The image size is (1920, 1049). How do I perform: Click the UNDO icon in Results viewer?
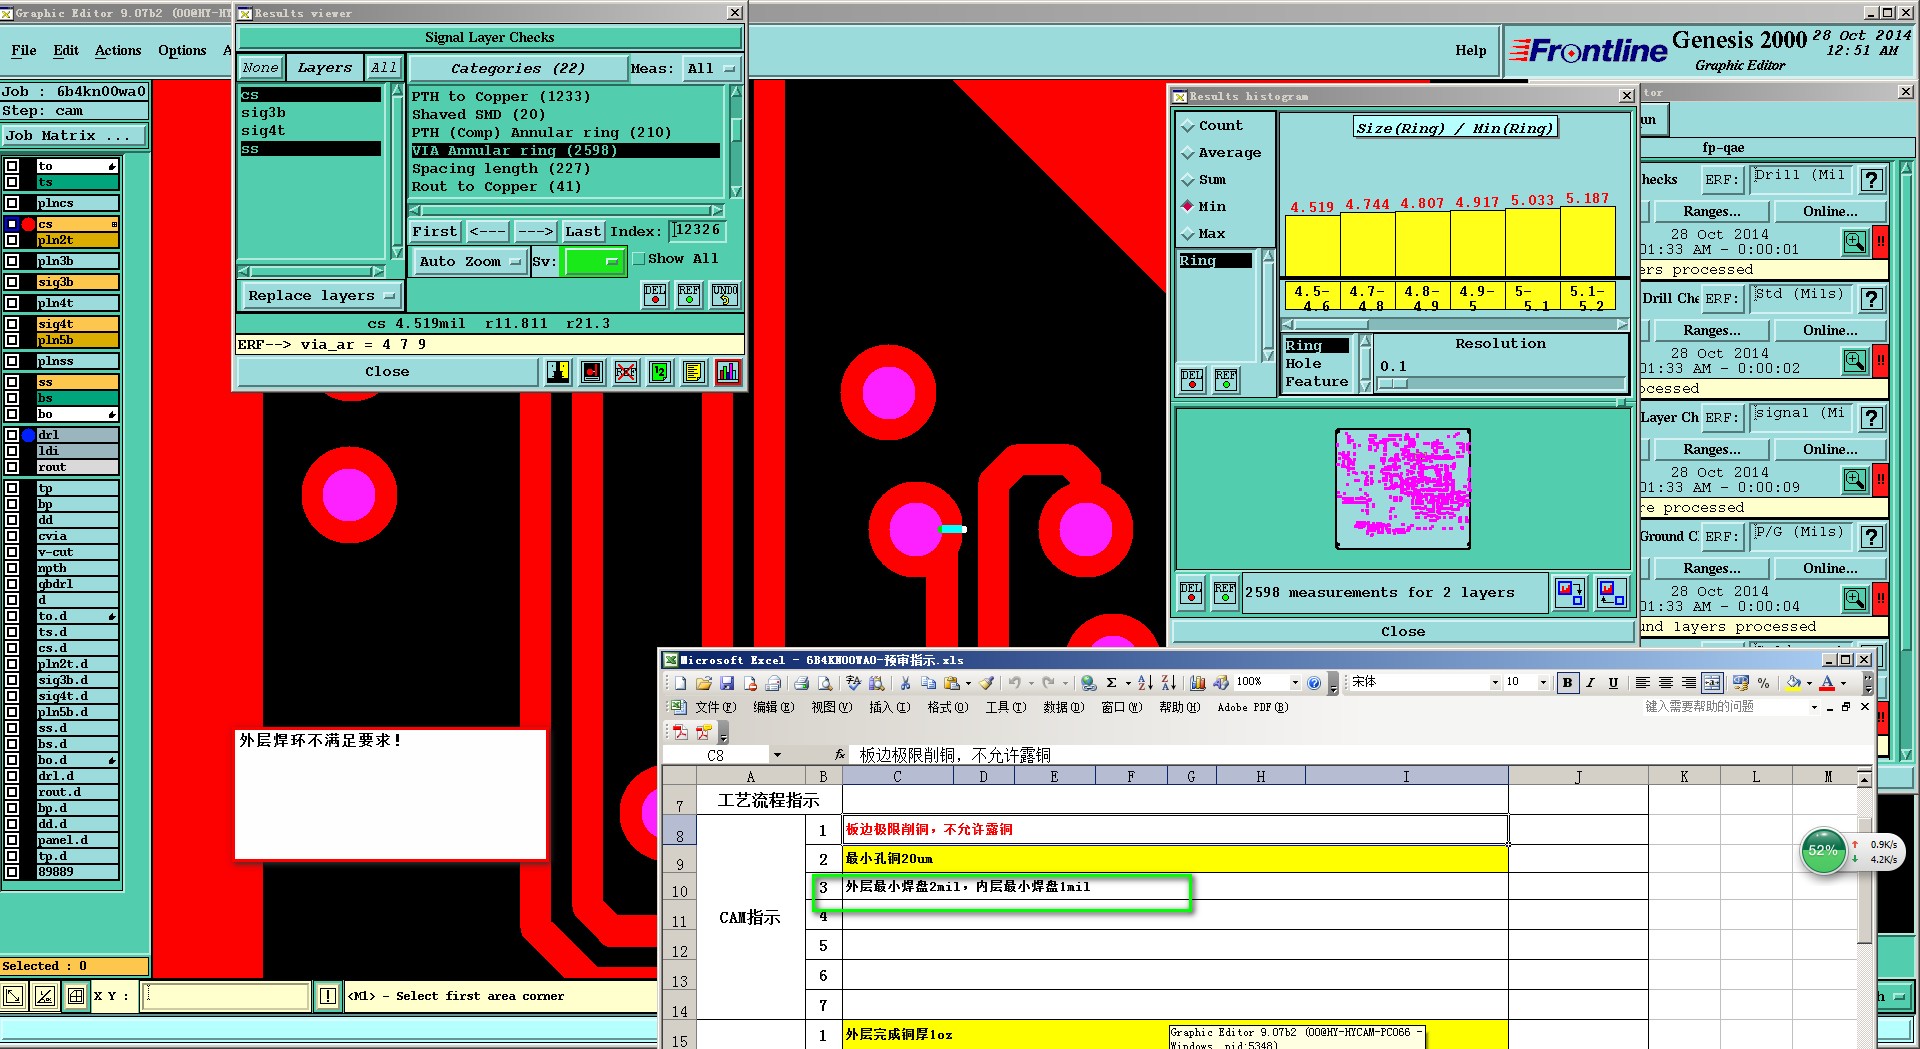coord(725,294)
